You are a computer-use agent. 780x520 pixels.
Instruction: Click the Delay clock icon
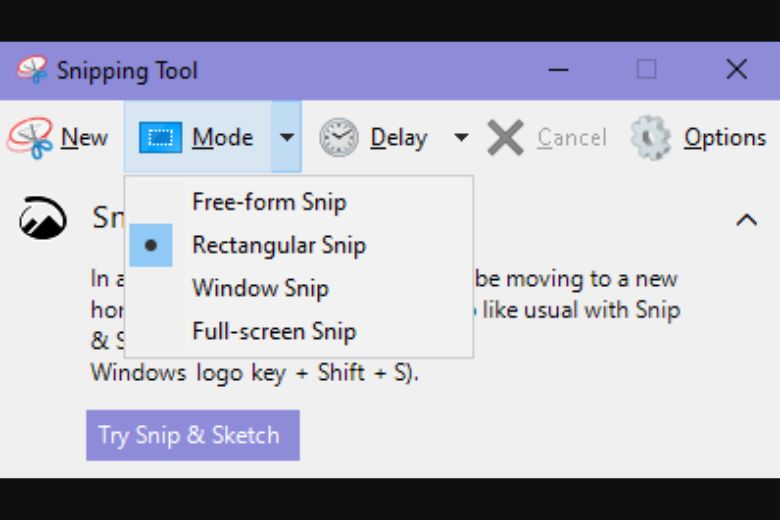pos(339,138)
